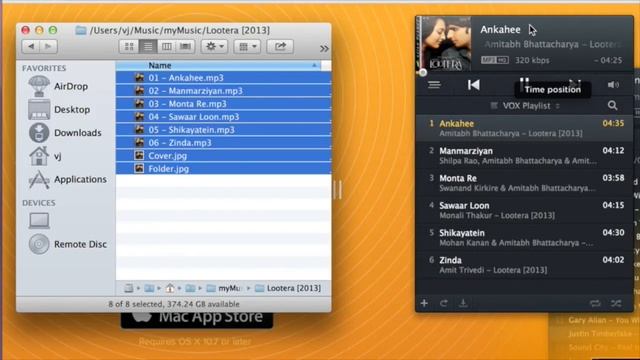Screen dimensions: 640x360
Task: Open the Finder arrange-by dropdown
Action: click(x=247, y=47)
